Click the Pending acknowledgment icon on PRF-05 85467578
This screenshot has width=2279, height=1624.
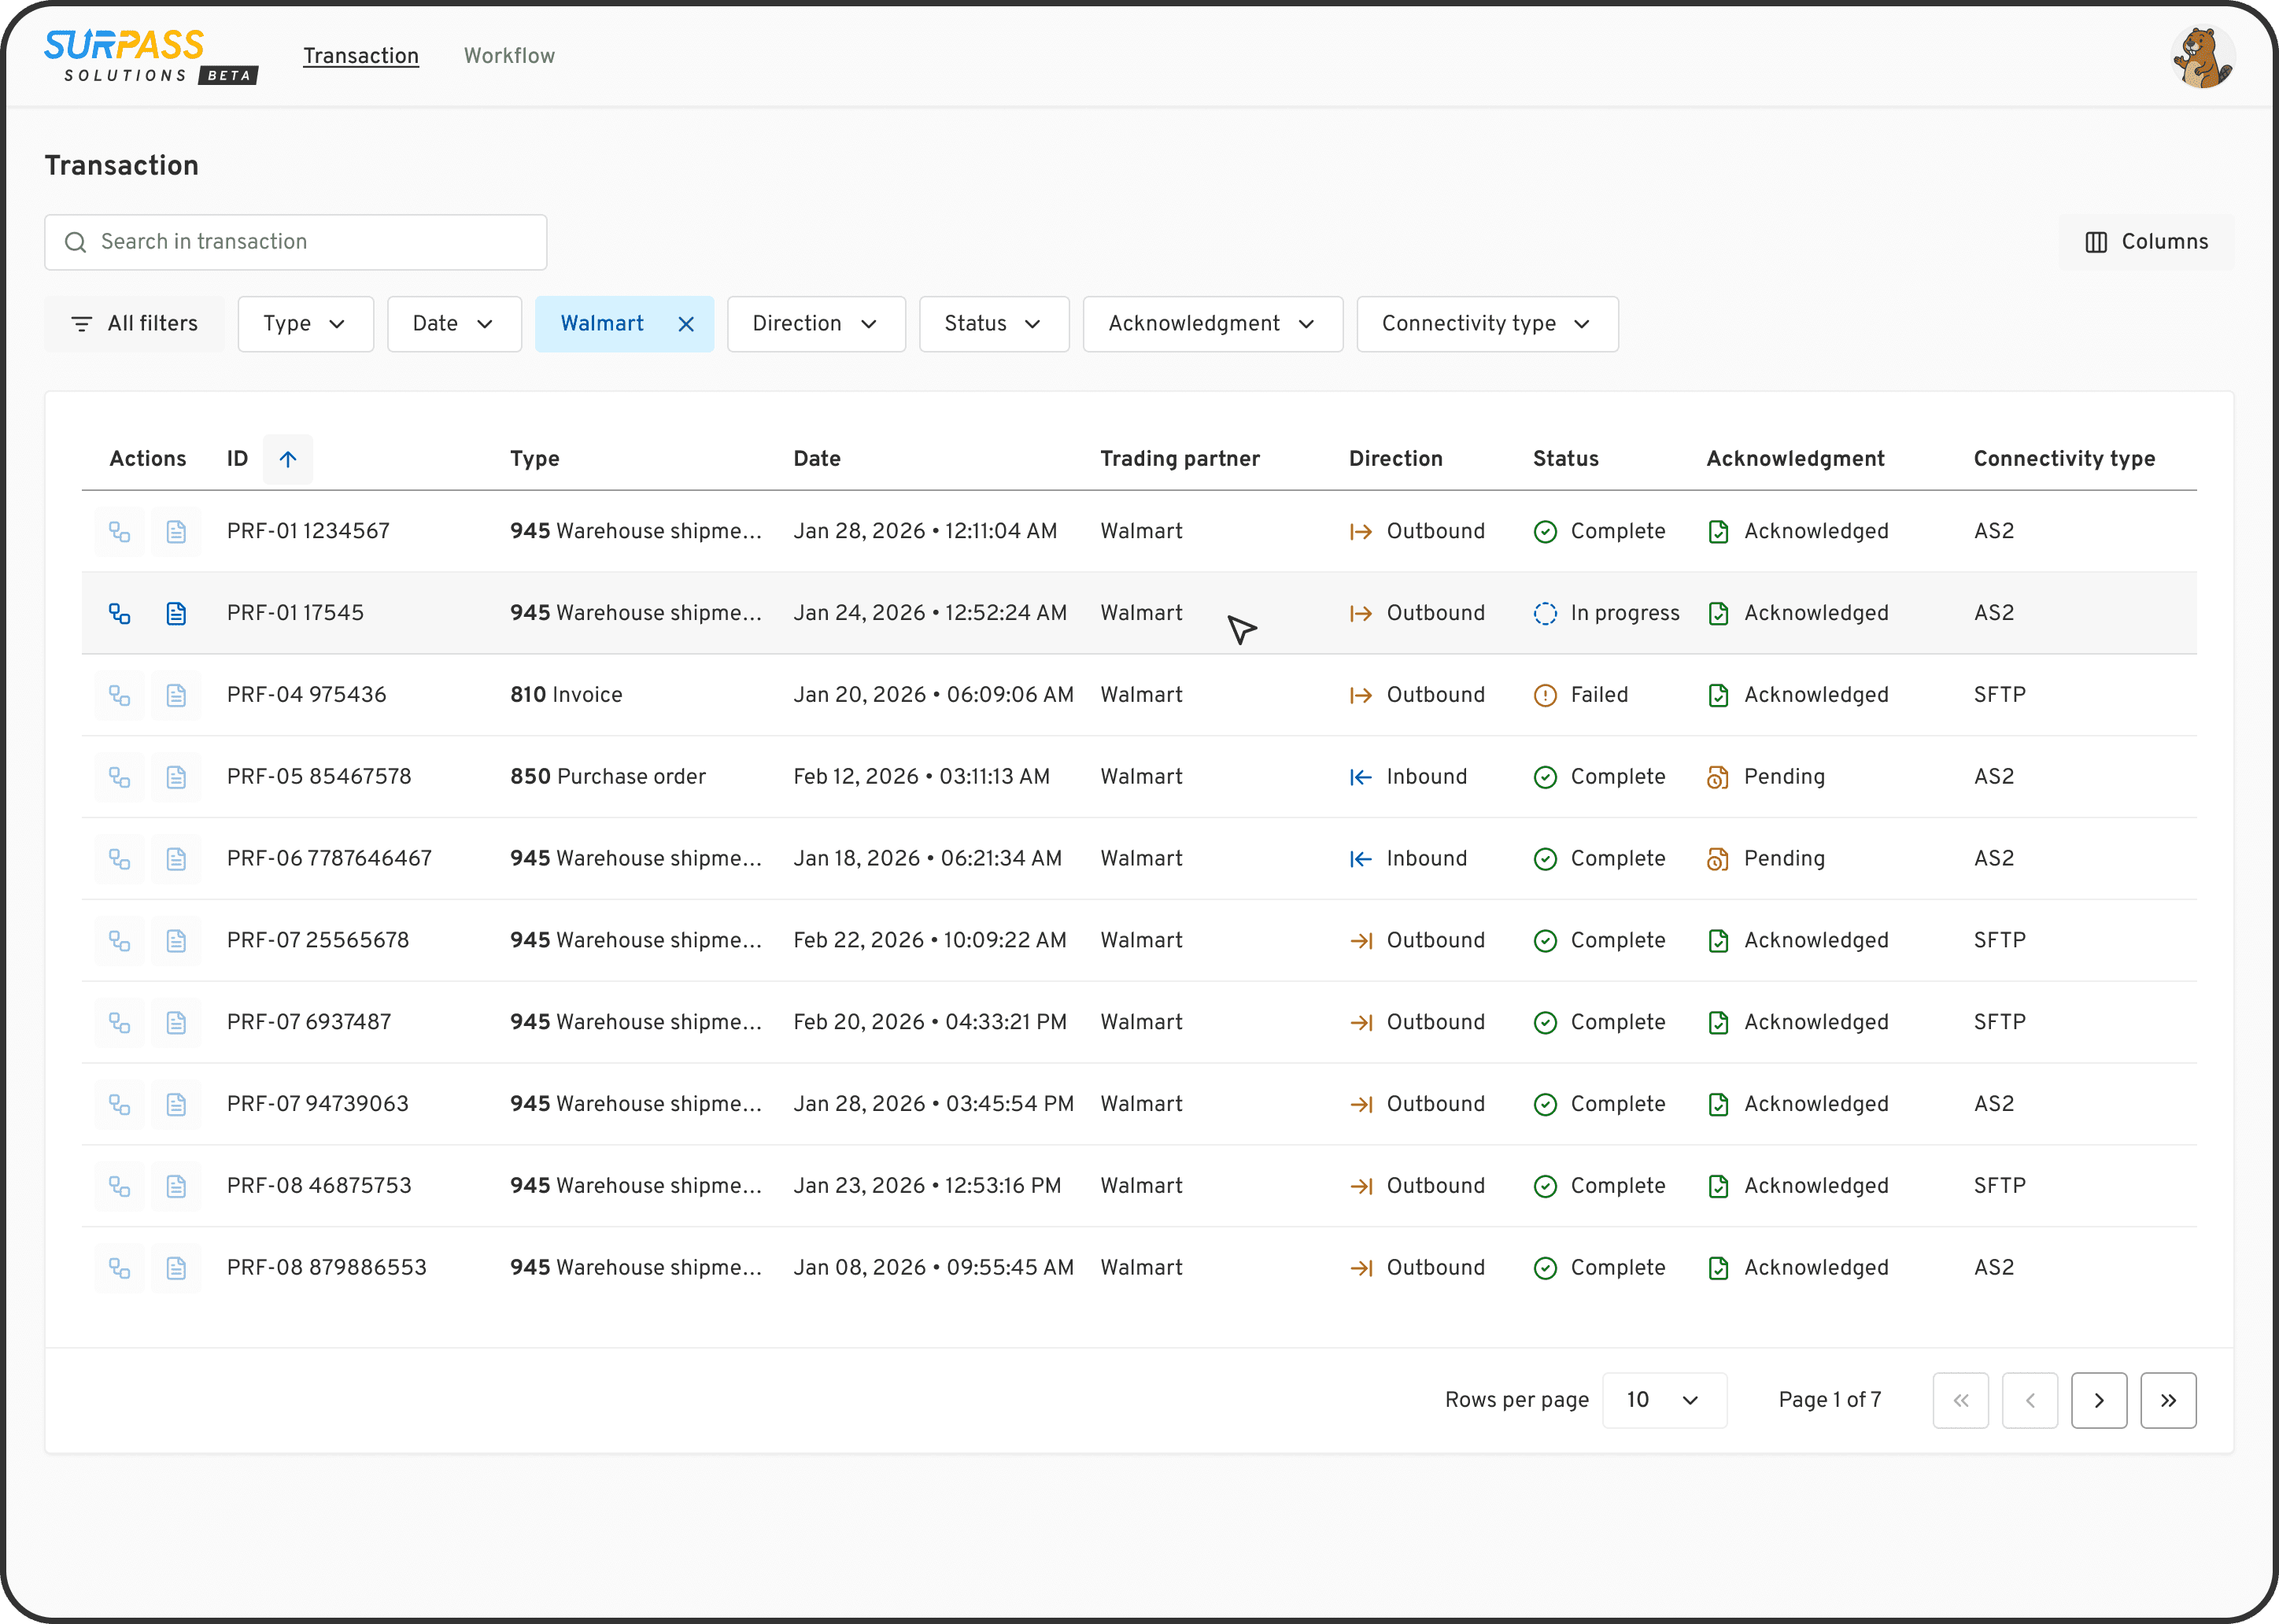click(1718, 776)
